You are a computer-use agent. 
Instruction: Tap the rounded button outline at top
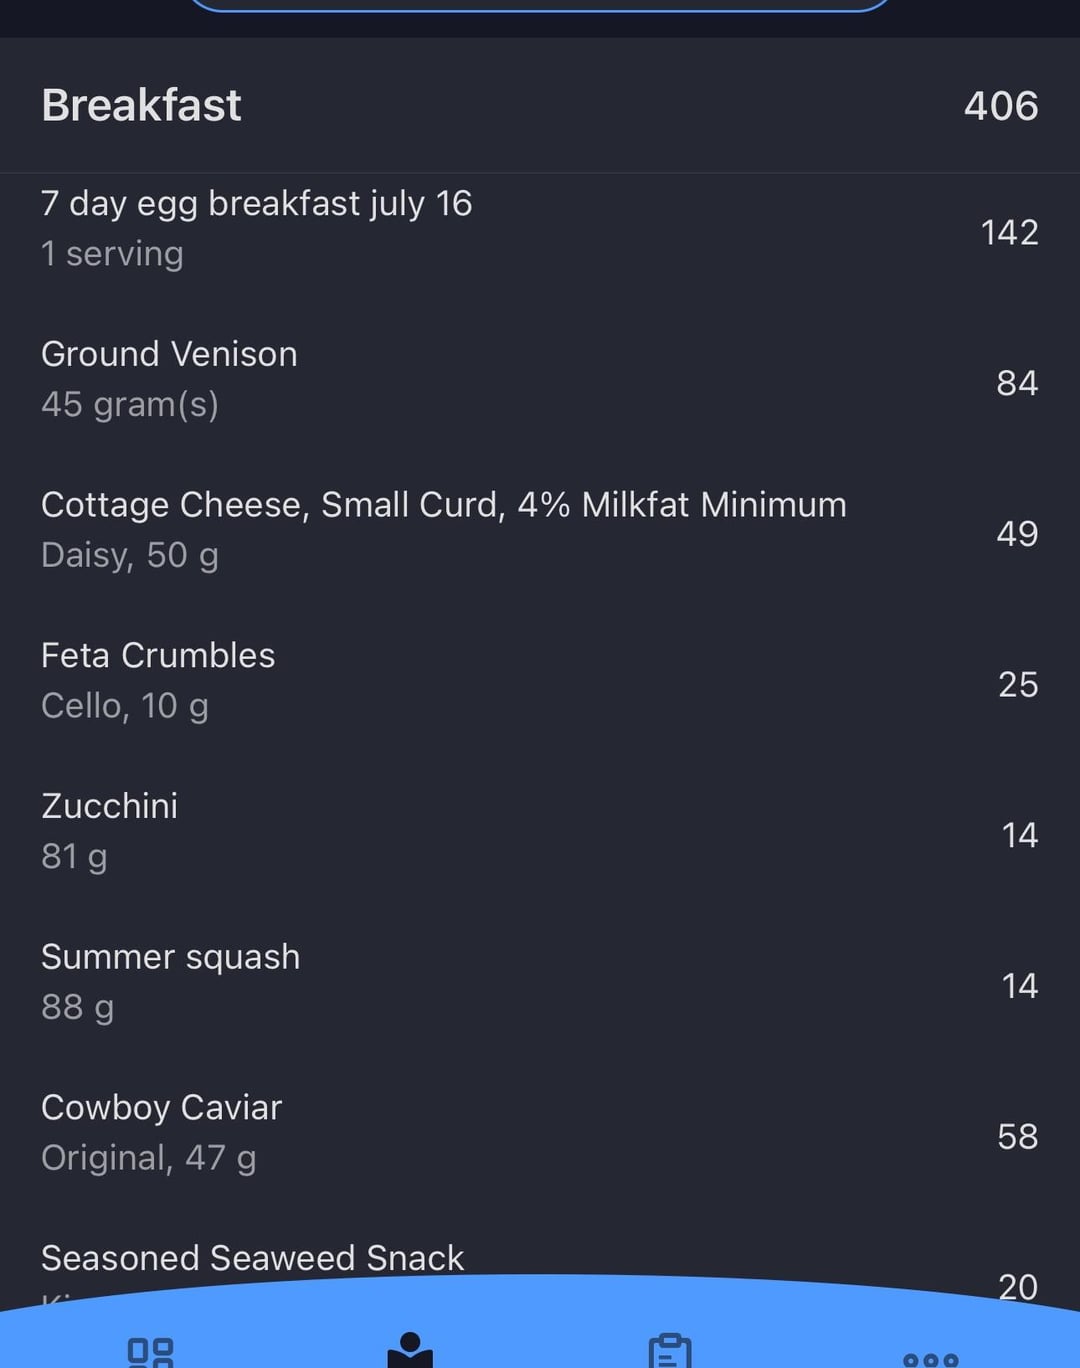pos(540,4)
